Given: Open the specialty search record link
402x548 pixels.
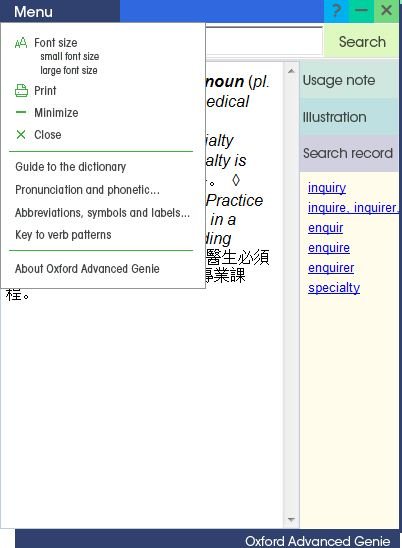Looking at the screenshot, I should pyautogui.click(x=334, y=288).
